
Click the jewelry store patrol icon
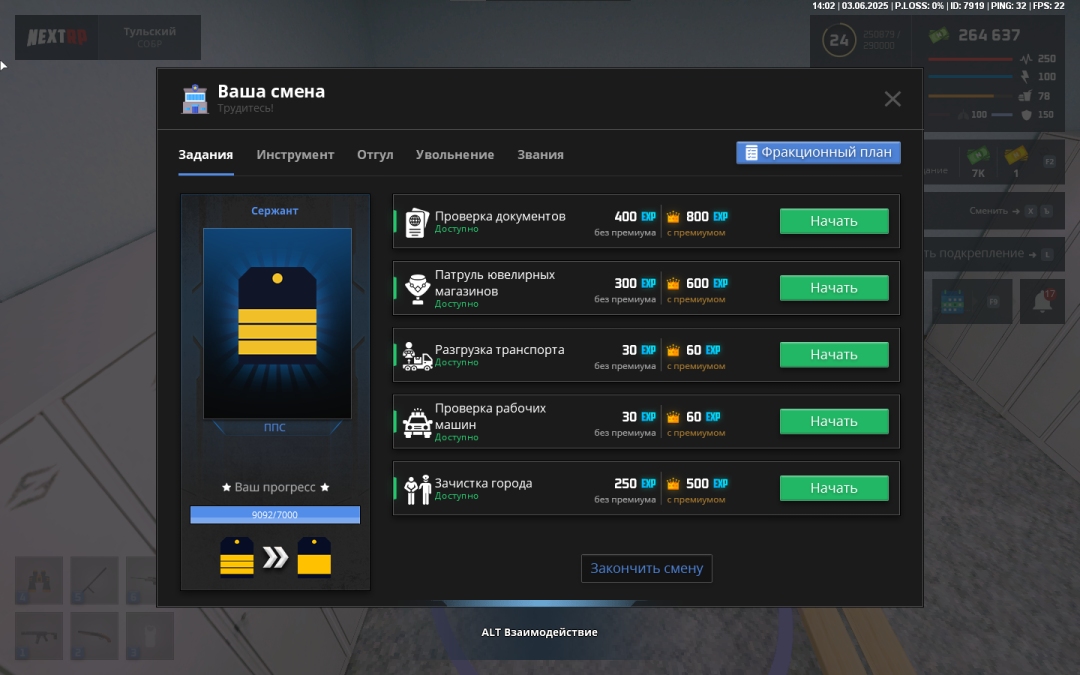pos(417,288)
